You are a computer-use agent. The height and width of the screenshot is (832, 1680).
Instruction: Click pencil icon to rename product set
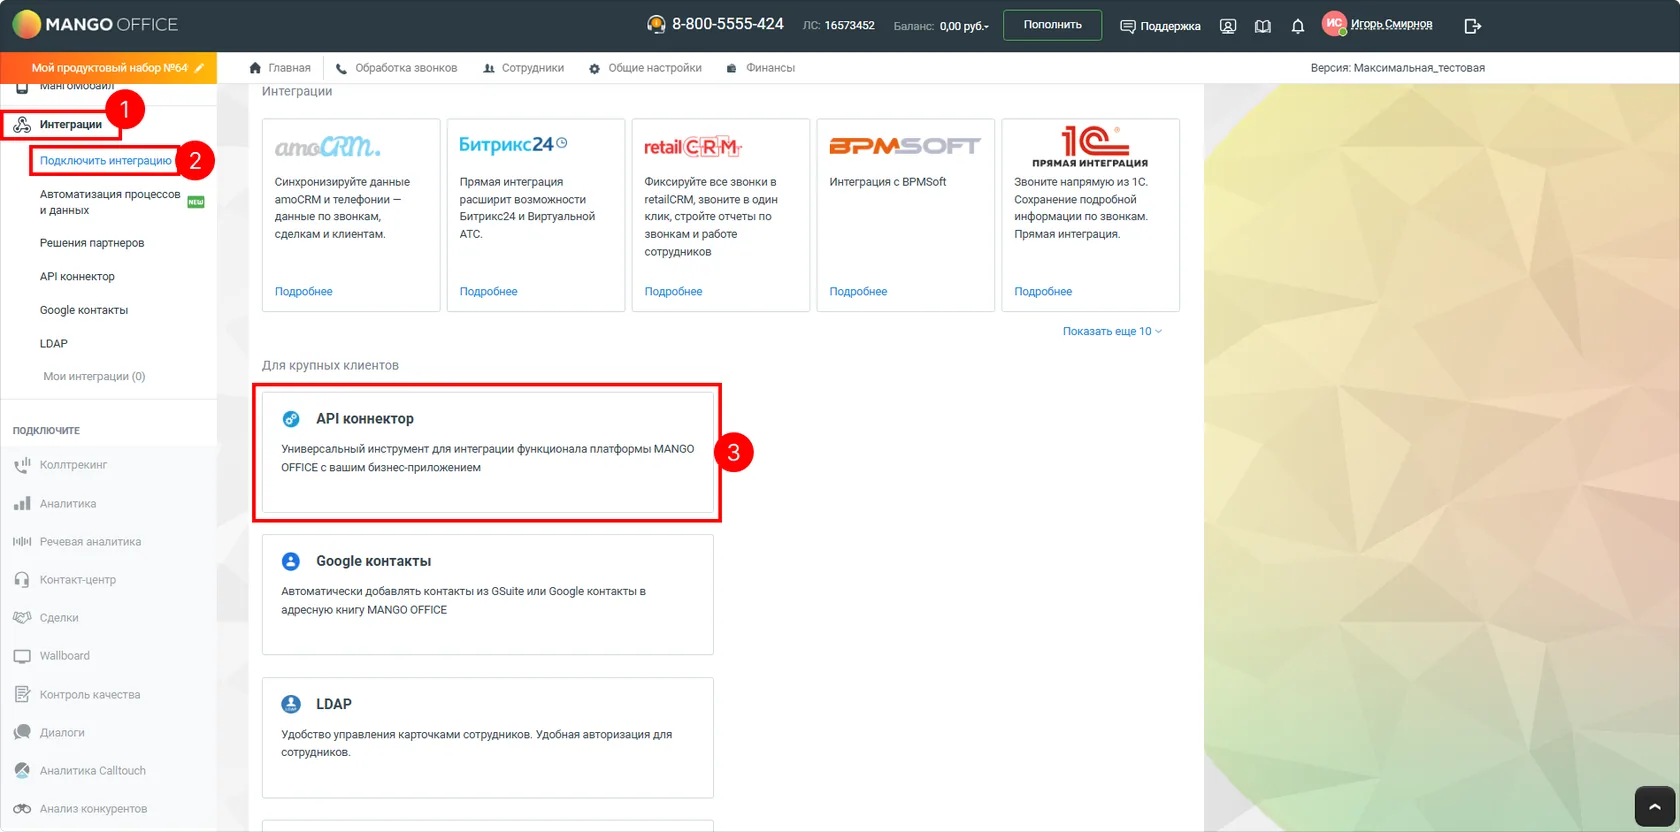pyautogui.click(x=199, y=68)
